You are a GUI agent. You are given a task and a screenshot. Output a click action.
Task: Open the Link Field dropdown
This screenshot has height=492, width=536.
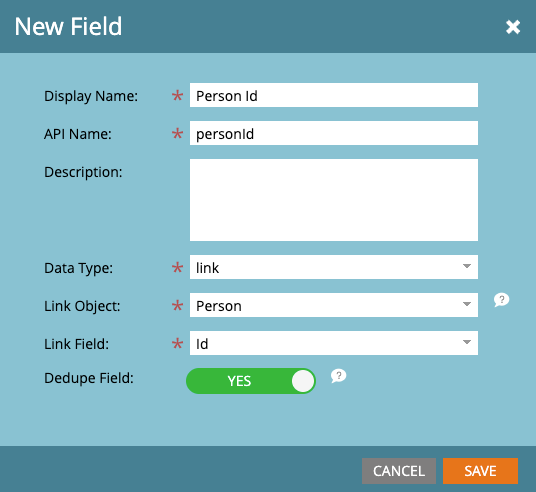[334, 343]
